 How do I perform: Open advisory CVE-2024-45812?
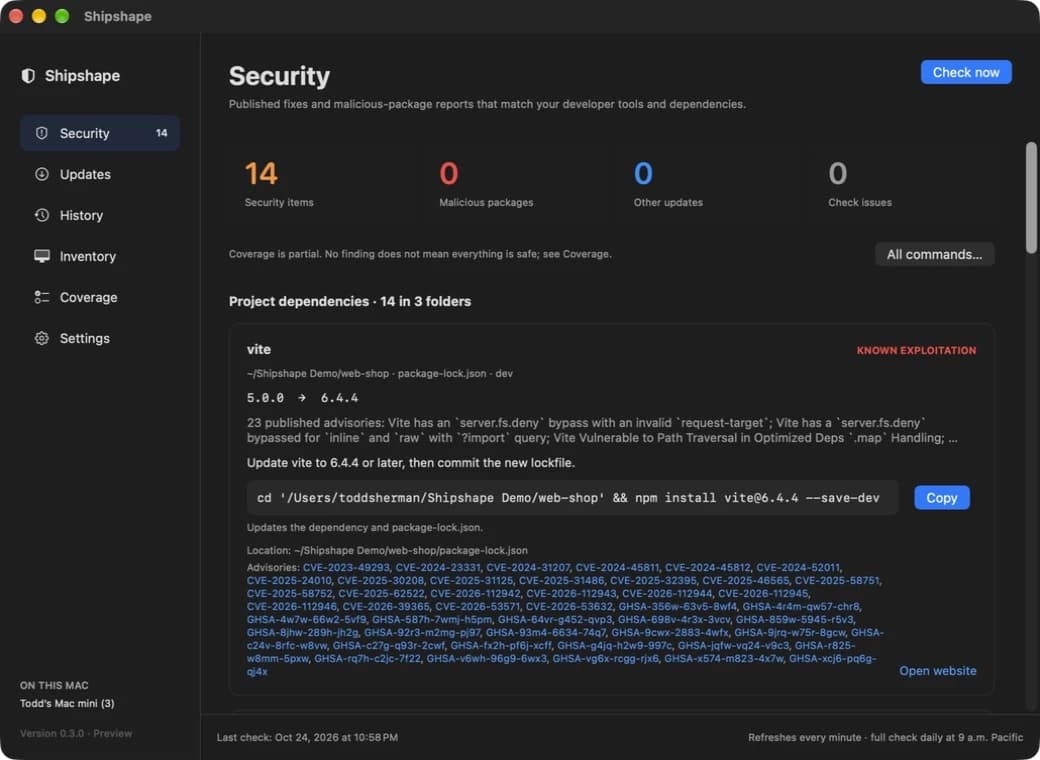coord(708,568)
